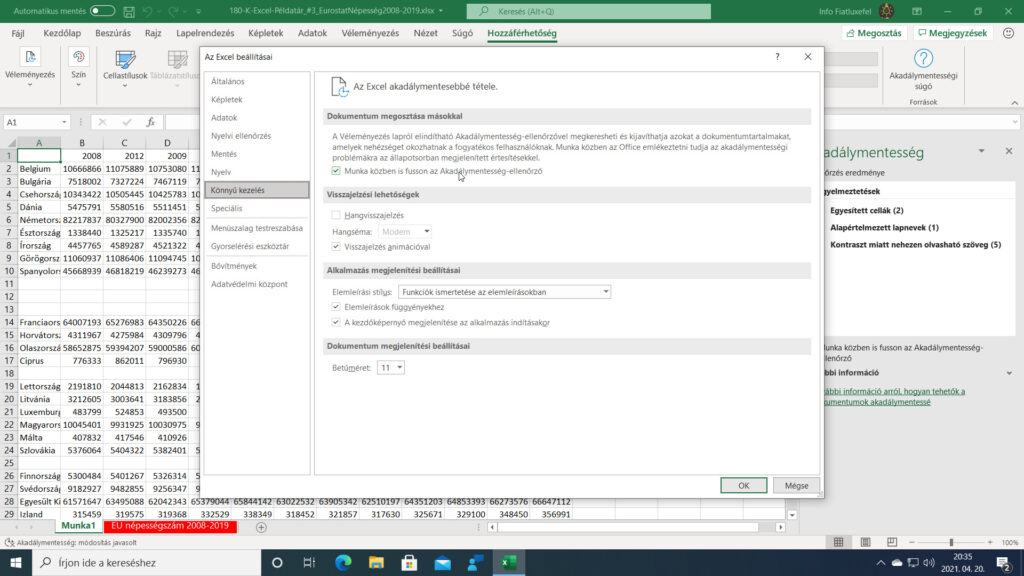Switch to the Munka1 sheet tab

point(78,526)
